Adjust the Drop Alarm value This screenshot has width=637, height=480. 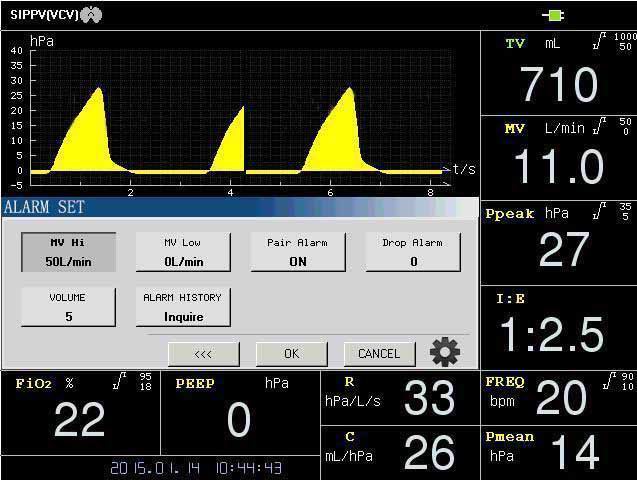pos(413,252)
